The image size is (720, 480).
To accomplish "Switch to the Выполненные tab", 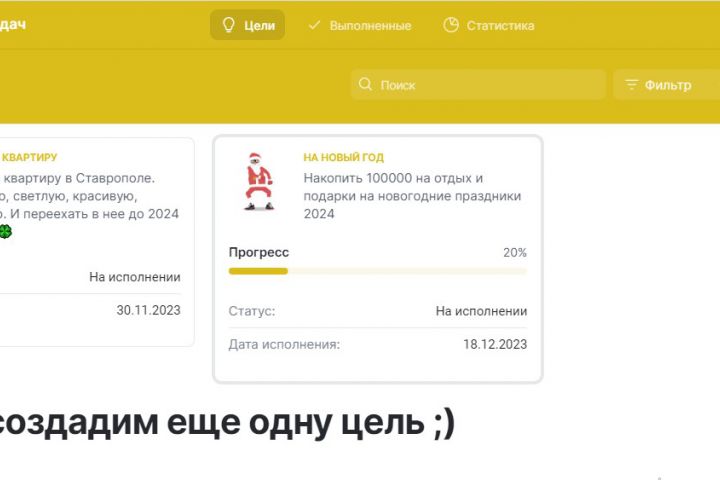I will (360, 25).
